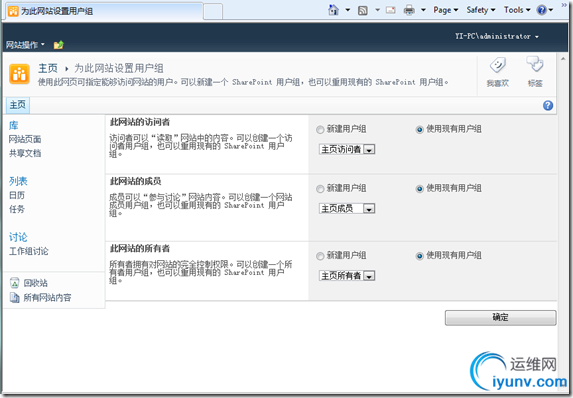This screenshot has height=398, width=573.
Task: Open the 网站操作 site actions menu
Action: click(x=25, y=45)
